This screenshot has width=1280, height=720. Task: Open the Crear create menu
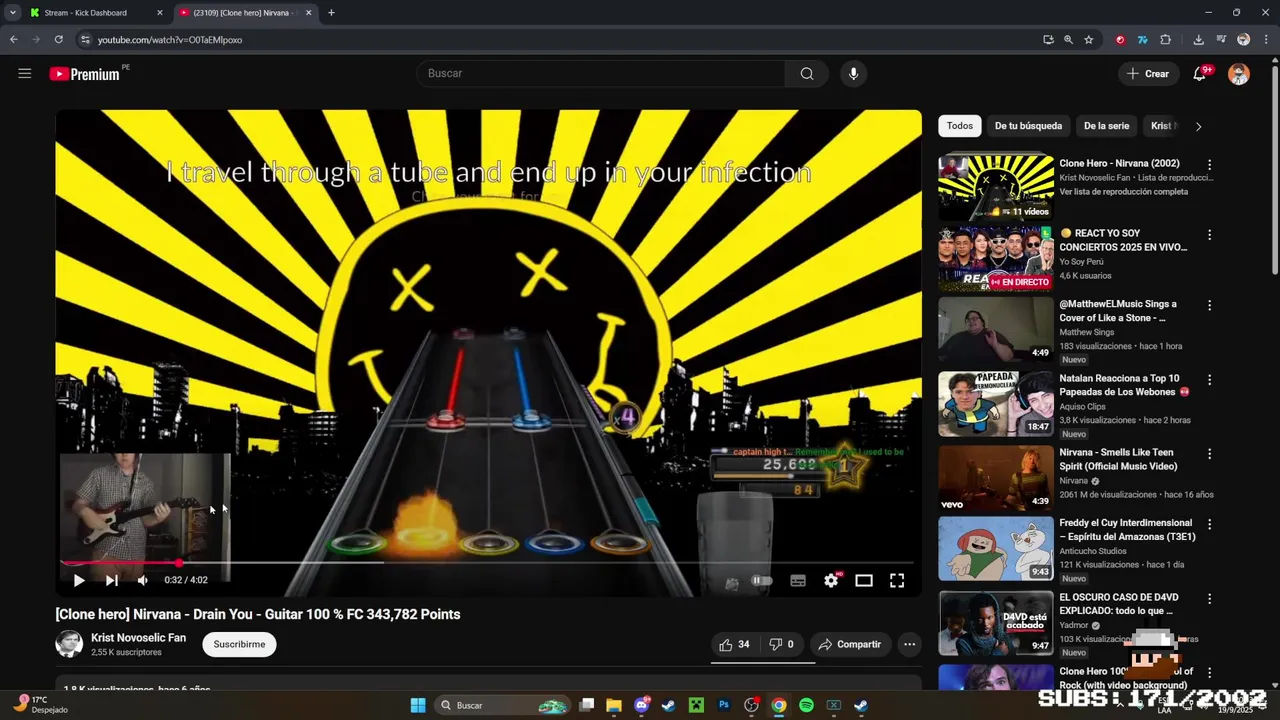tap(1147, 73)
